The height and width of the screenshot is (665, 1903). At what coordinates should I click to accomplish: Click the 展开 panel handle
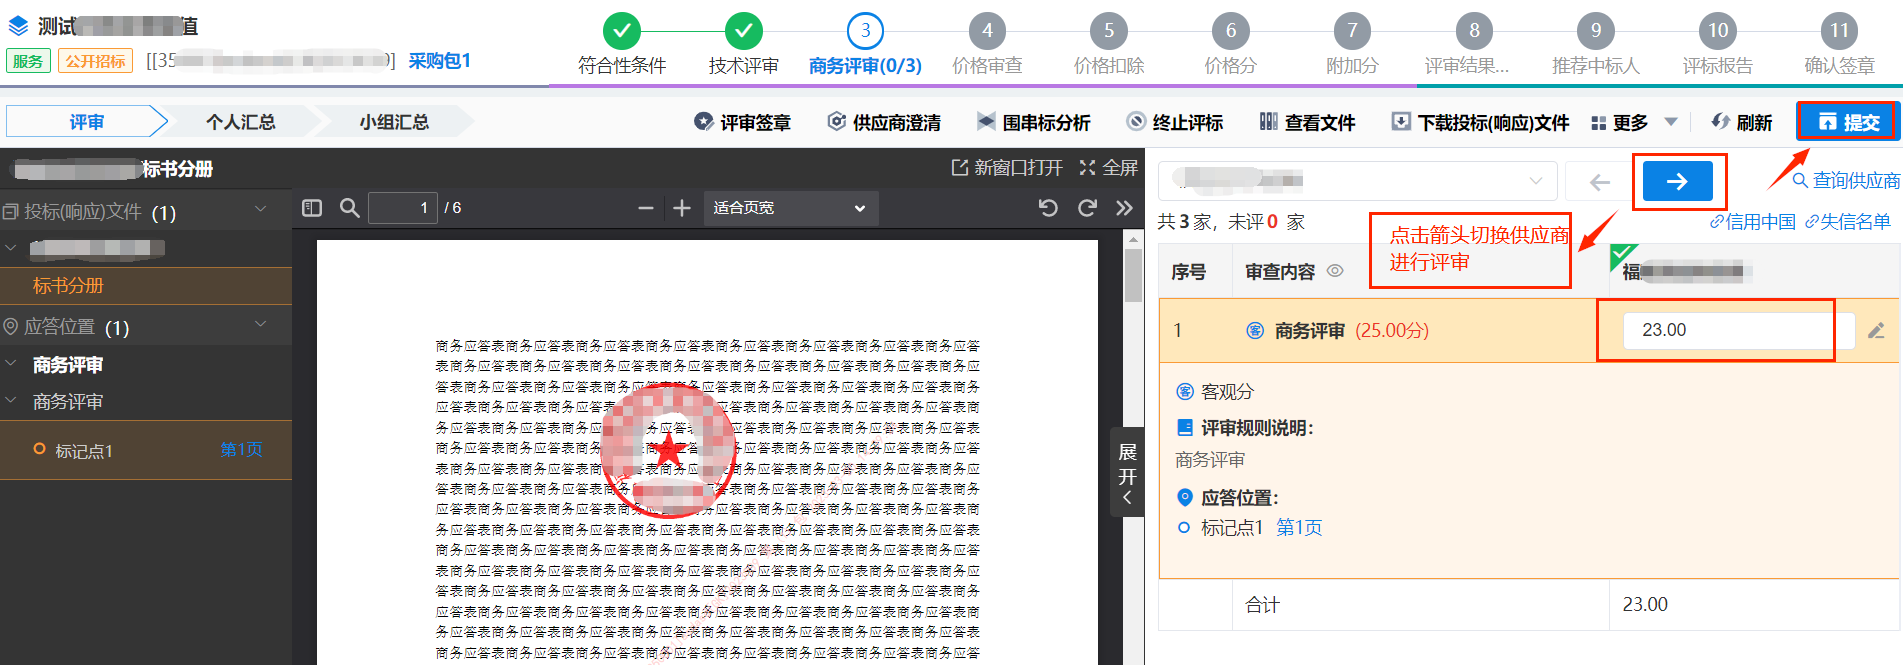tap(1127, 472)
